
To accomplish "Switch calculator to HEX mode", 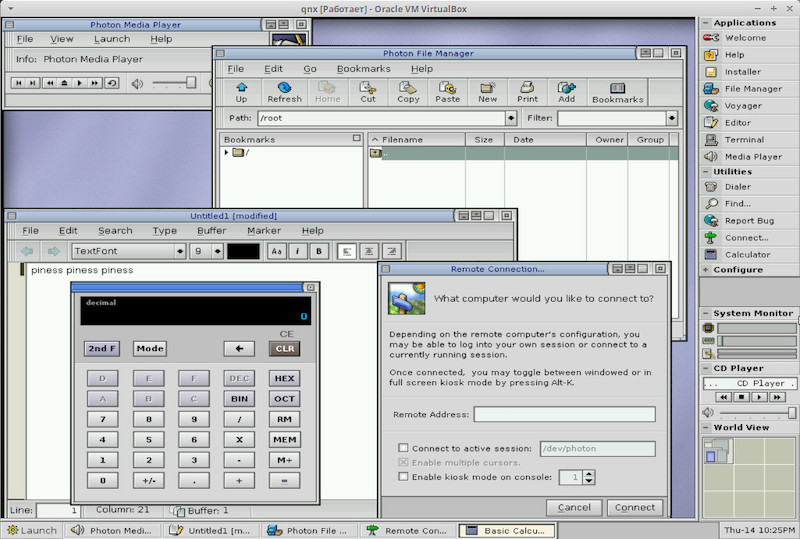I will [x=284, y=379].
